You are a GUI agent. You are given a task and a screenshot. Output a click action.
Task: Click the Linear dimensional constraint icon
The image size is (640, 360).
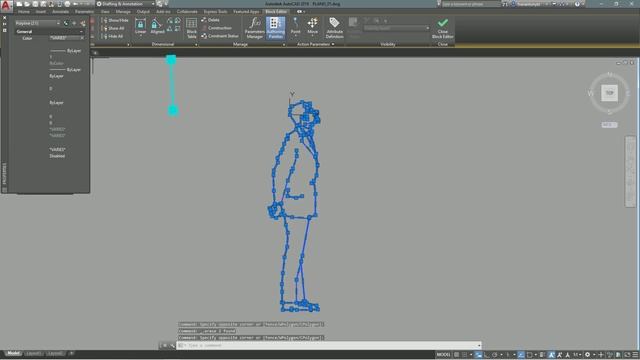140,26
